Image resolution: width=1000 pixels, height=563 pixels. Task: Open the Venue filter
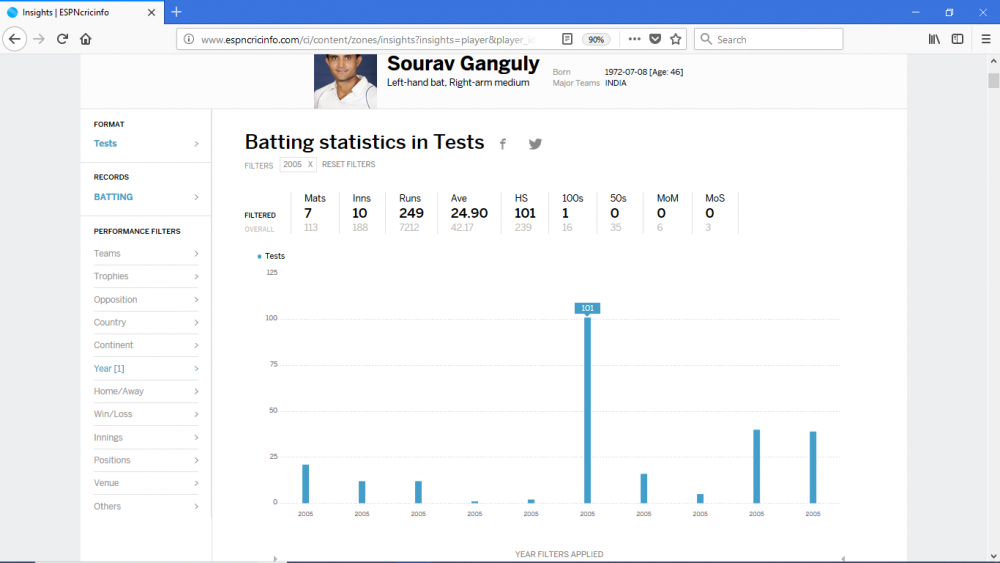click(146, 483)
